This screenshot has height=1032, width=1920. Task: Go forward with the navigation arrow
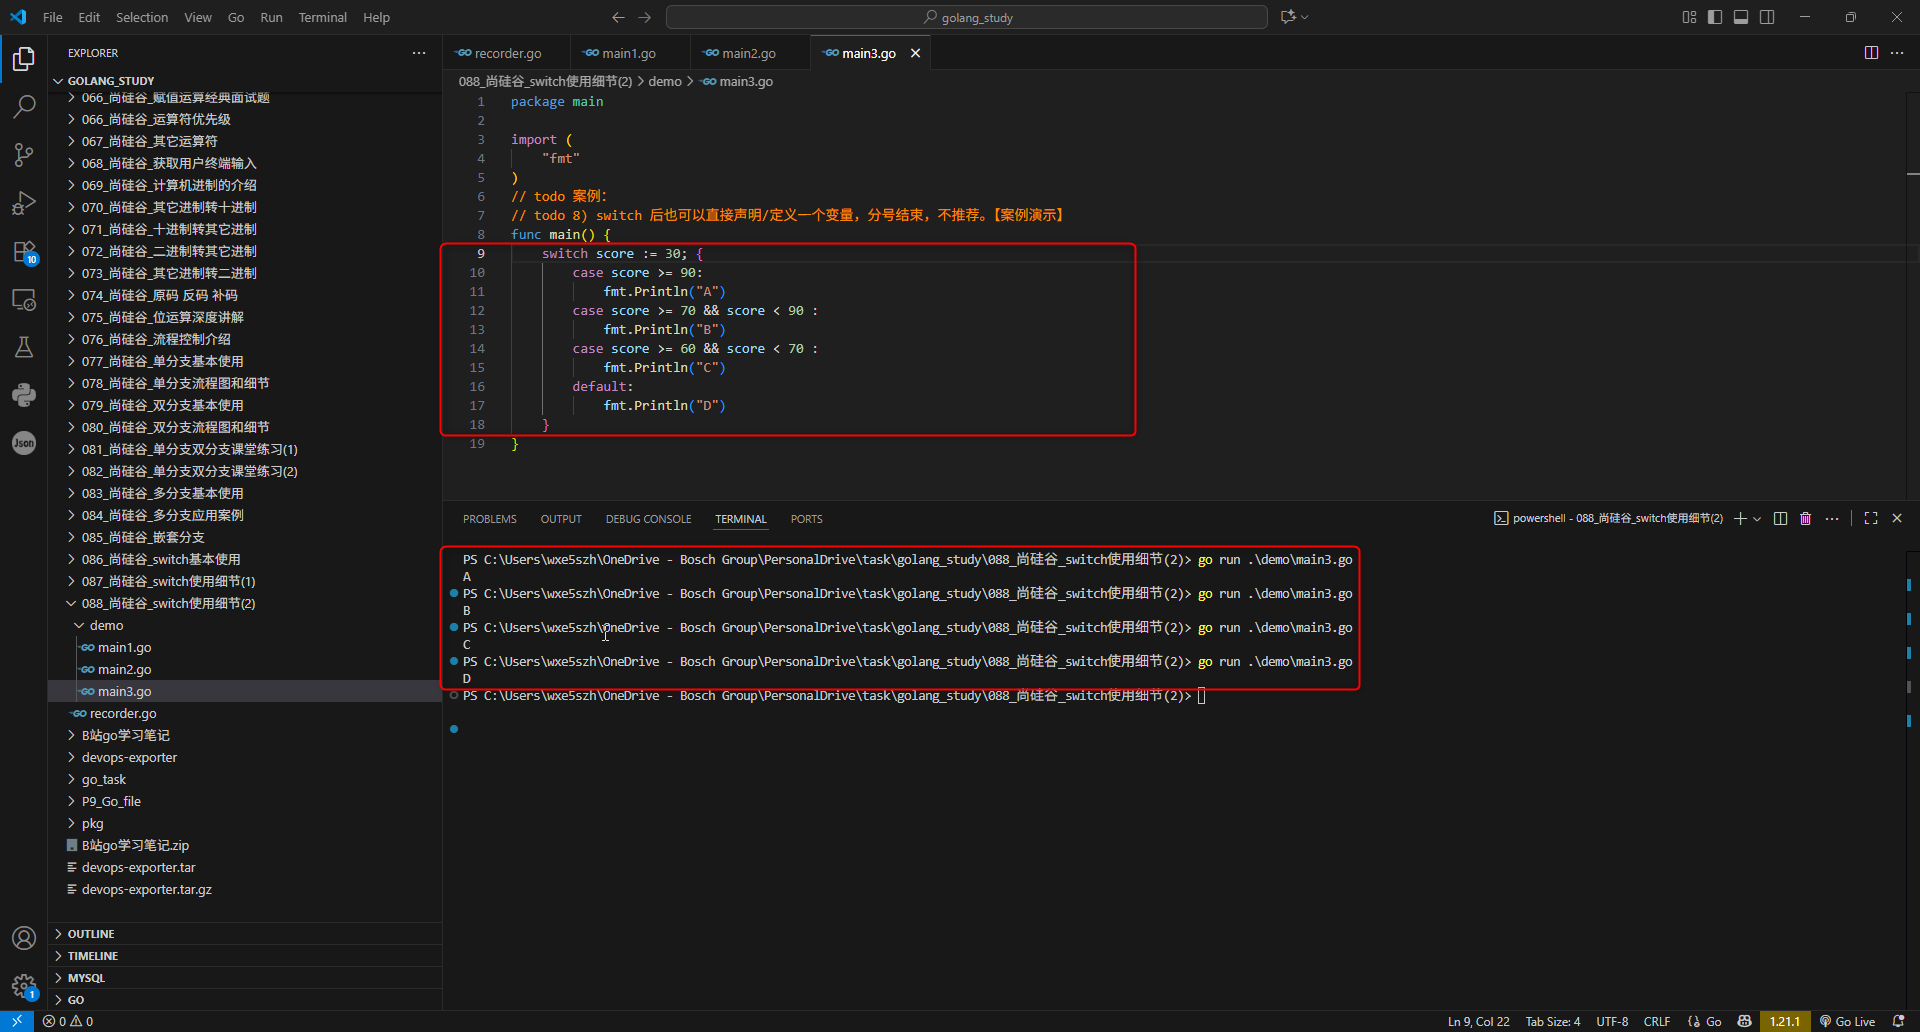tap(644, 17)
